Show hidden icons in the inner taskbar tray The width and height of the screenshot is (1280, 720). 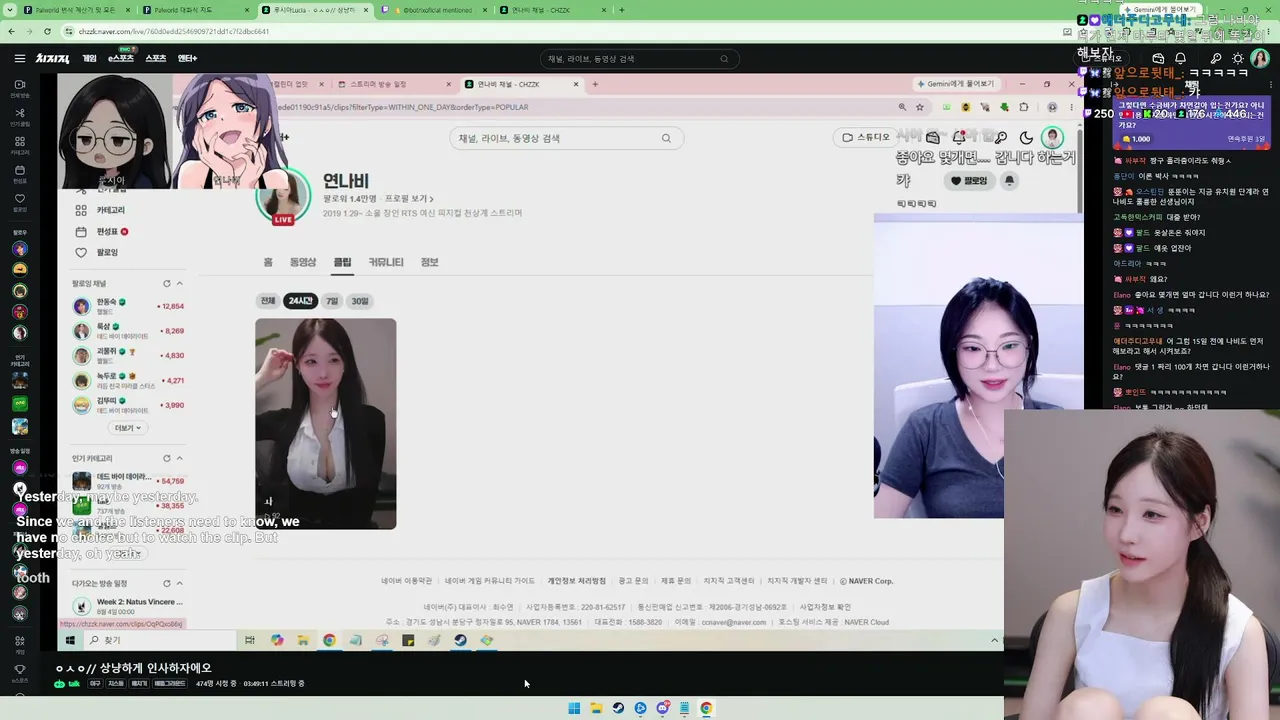994,640
